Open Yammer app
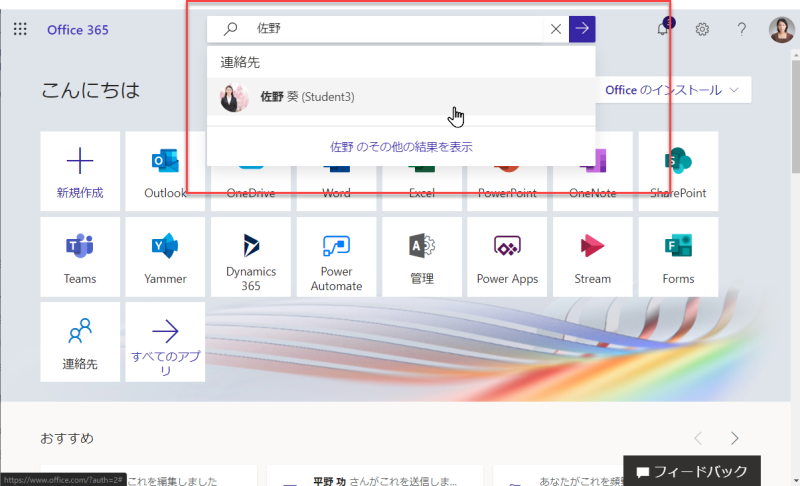This screenshot has width=800, height=486. (x=165, y=257)
